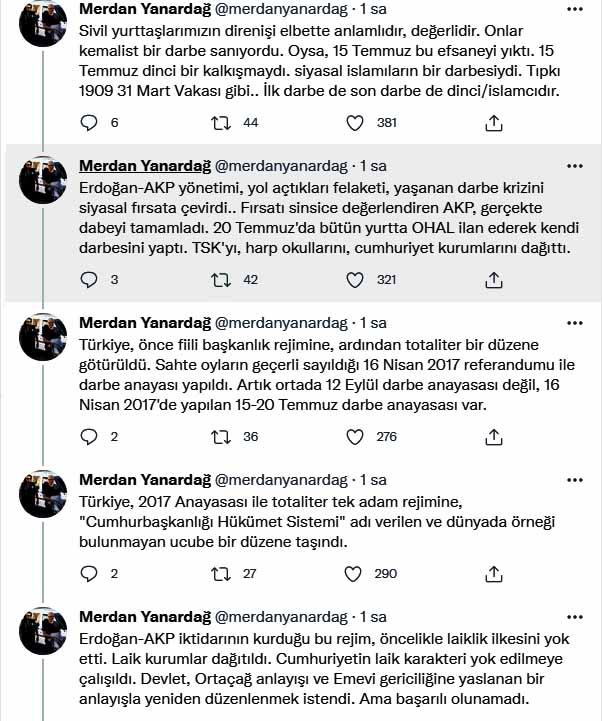Screen dimensions: 602x721
Task: Open Merdan Yanardağ profile from highlighted tweet
Action: 143,165
